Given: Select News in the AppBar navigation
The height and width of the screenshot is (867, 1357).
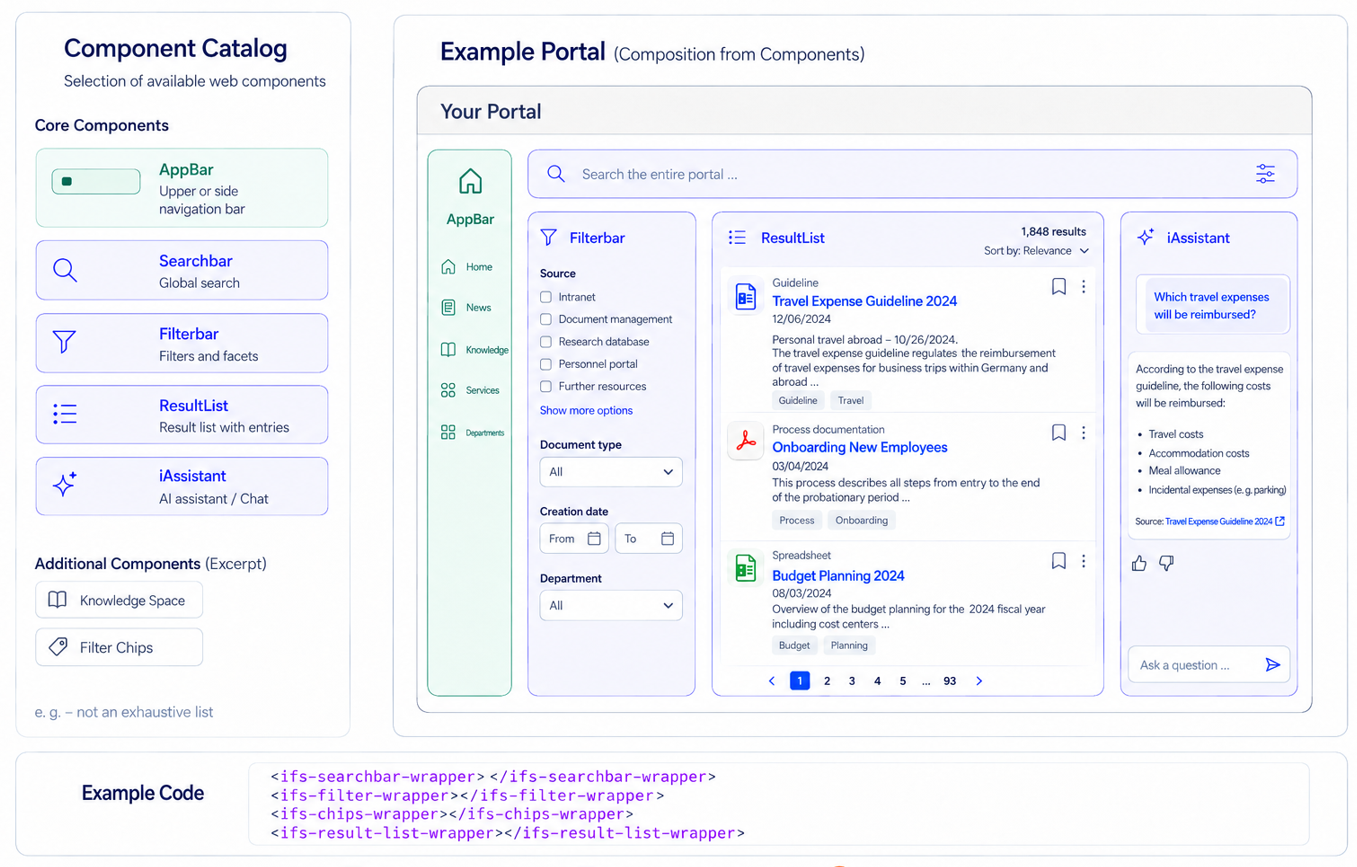Looking at the screenshot, I should (x=469, y=308).
